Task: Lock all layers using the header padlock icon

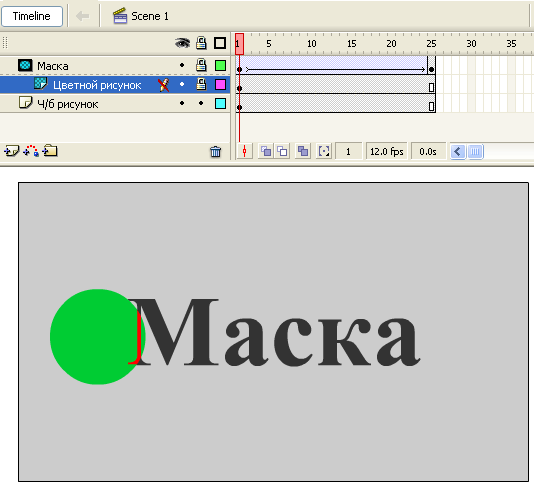Action: click(201, 43)
